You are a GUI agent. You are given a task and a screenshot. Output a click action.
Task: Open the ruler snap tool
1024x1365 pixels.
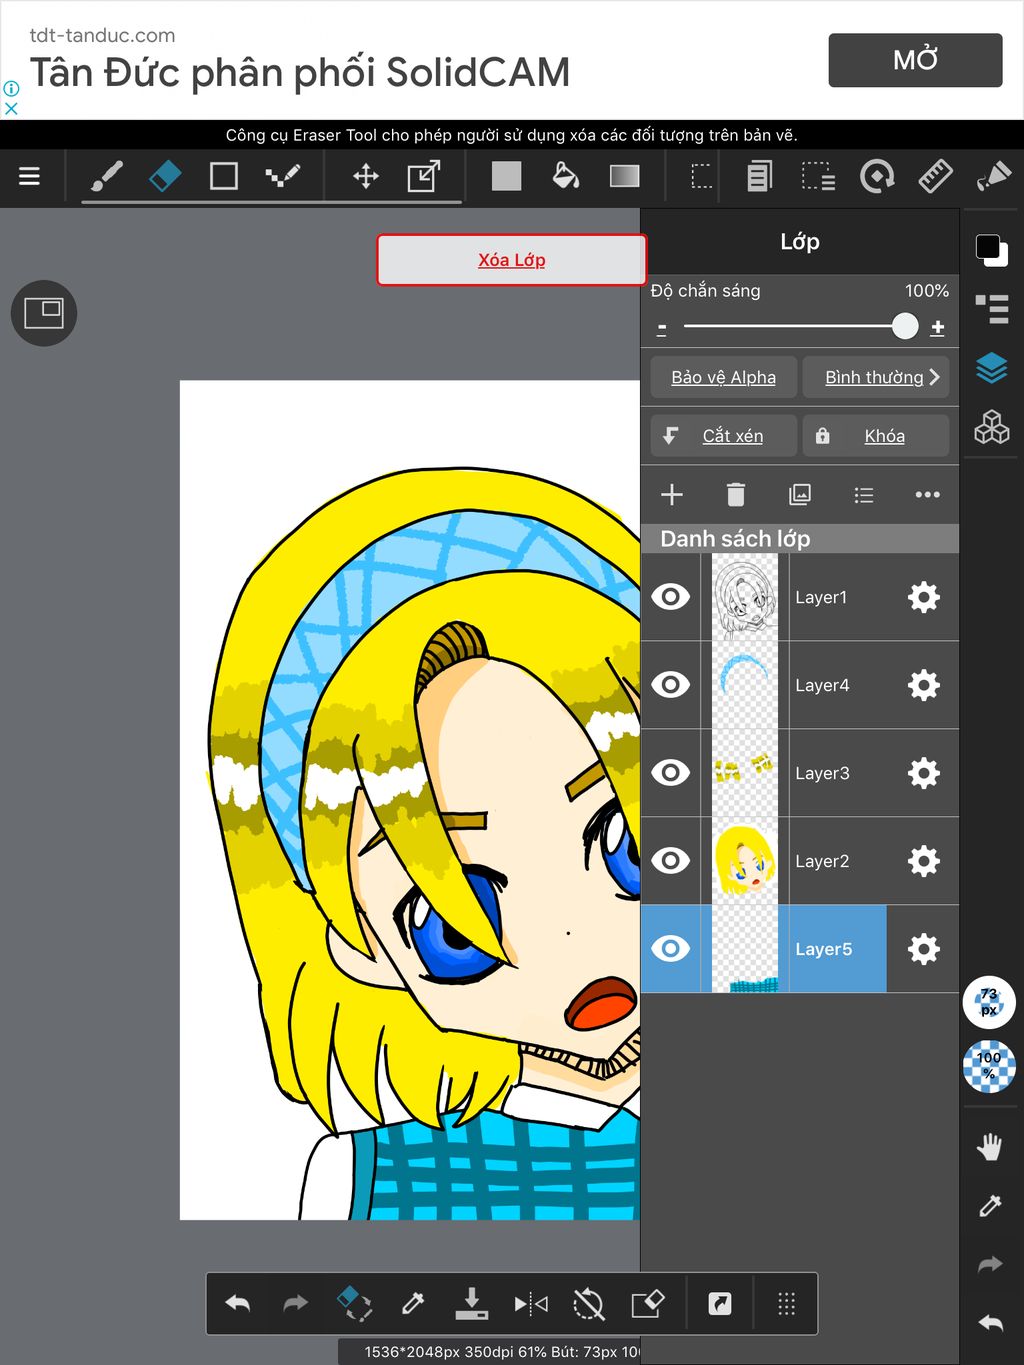(936, 177)
